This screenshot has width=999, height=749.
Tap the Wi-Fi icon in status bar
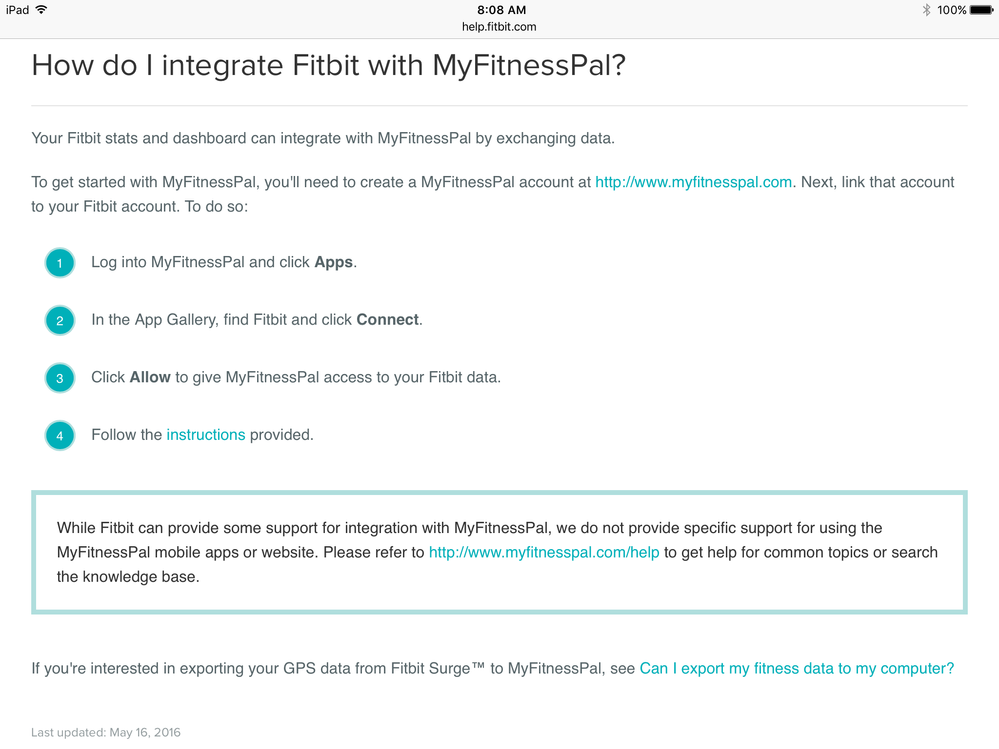[x=41, y=10]
